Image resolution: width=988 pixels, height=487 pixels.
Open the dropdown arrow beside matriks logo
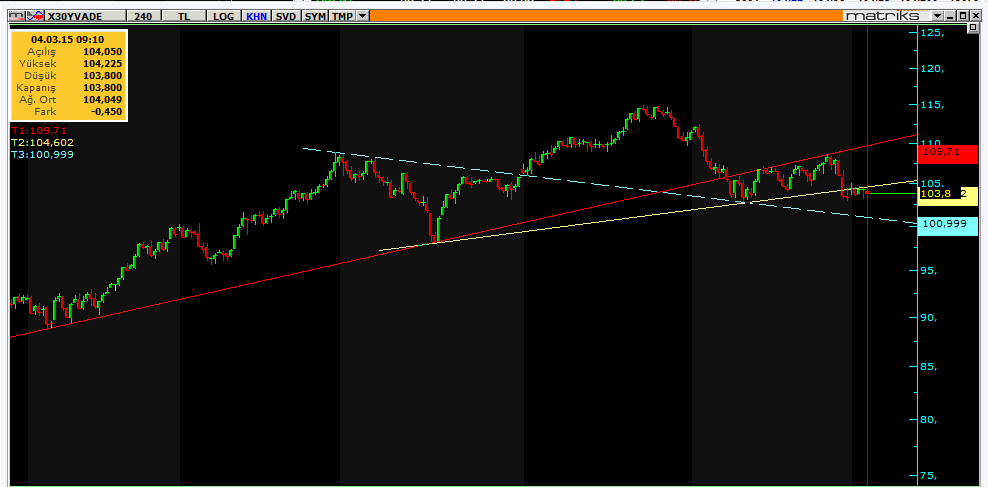tap(938, 16)
